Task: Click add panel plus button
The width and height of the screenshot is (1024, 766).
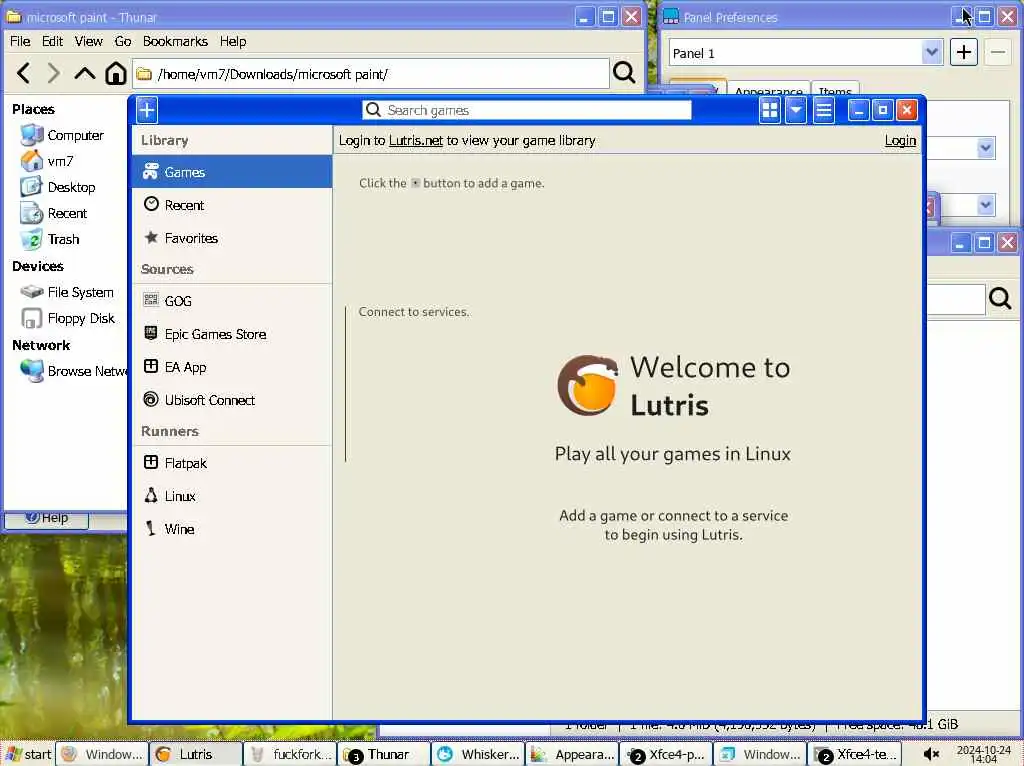Action: pos(963,52)
